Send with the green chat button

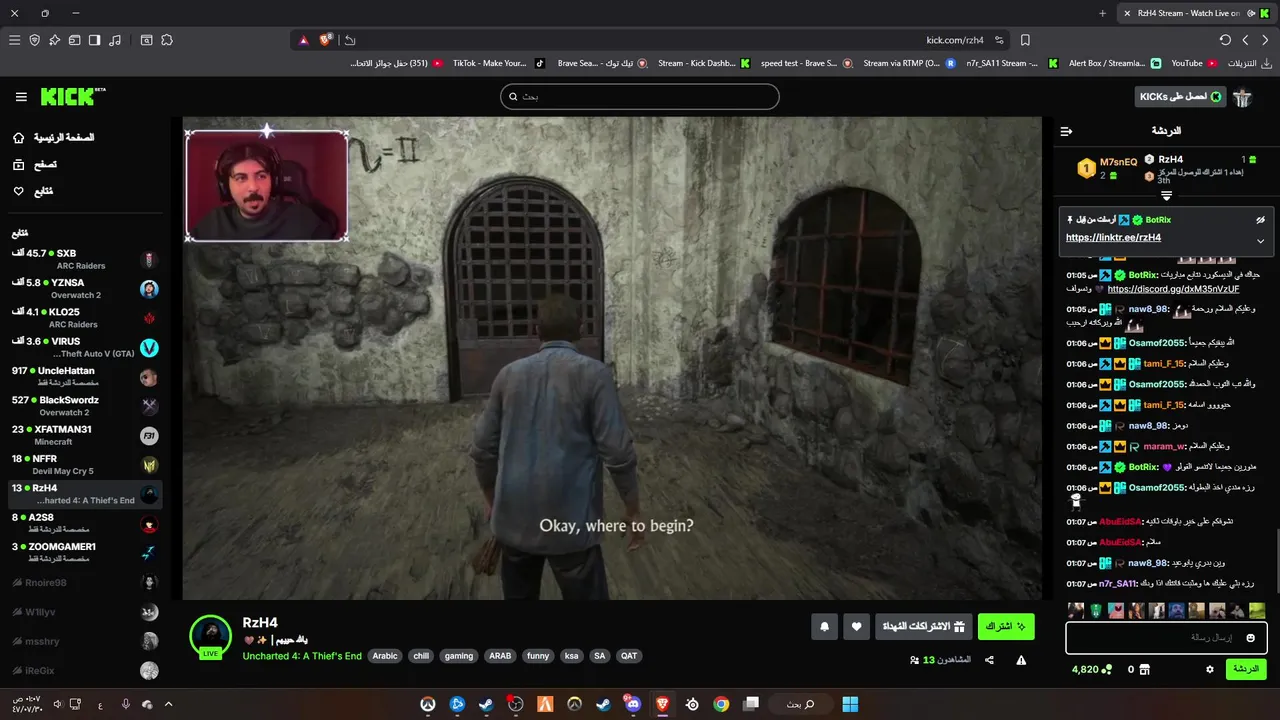pyautogui.click(x=1246, y=669)
